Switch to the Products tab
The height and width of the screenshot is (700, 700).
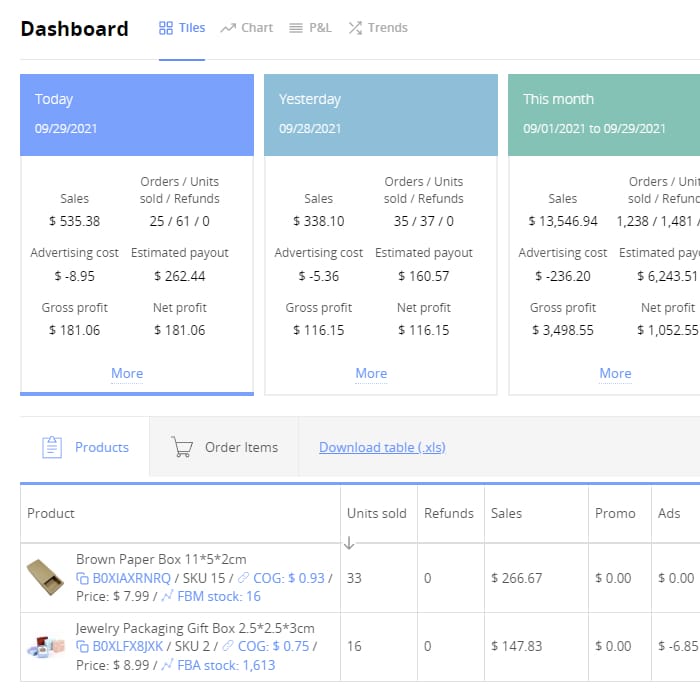(x=85, y=447)
